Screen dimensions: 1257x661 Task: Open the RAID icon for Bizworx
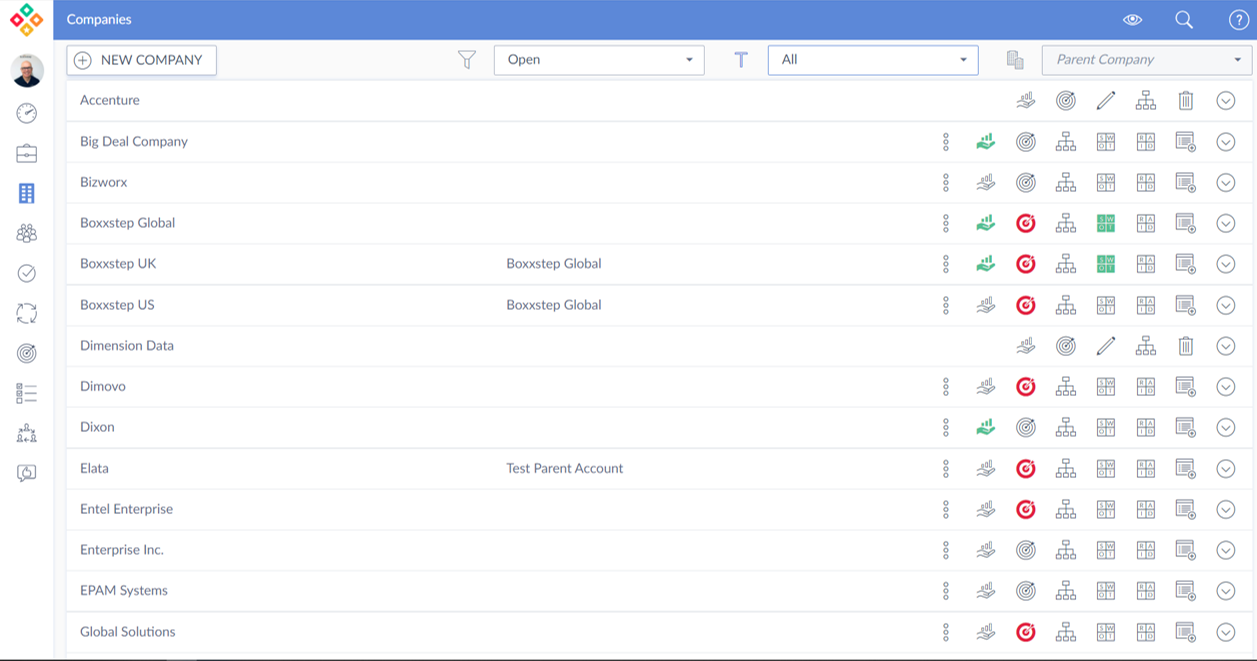point(1146,183)
